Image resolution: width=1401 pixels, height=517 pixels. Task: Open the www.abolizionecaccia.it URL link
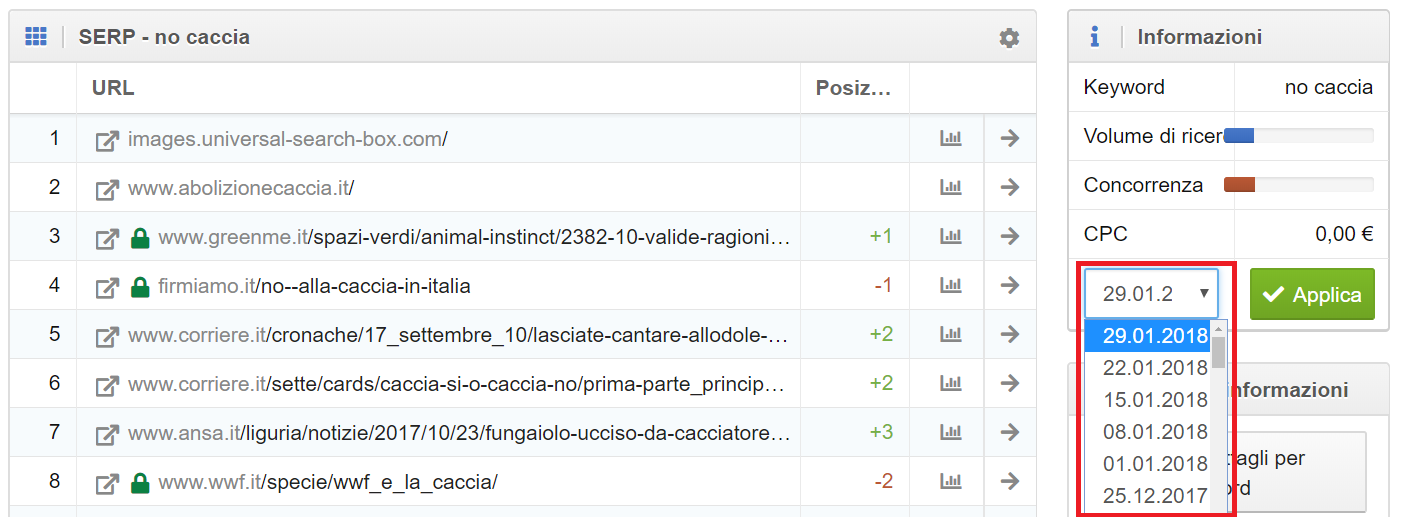click(240, 187)
